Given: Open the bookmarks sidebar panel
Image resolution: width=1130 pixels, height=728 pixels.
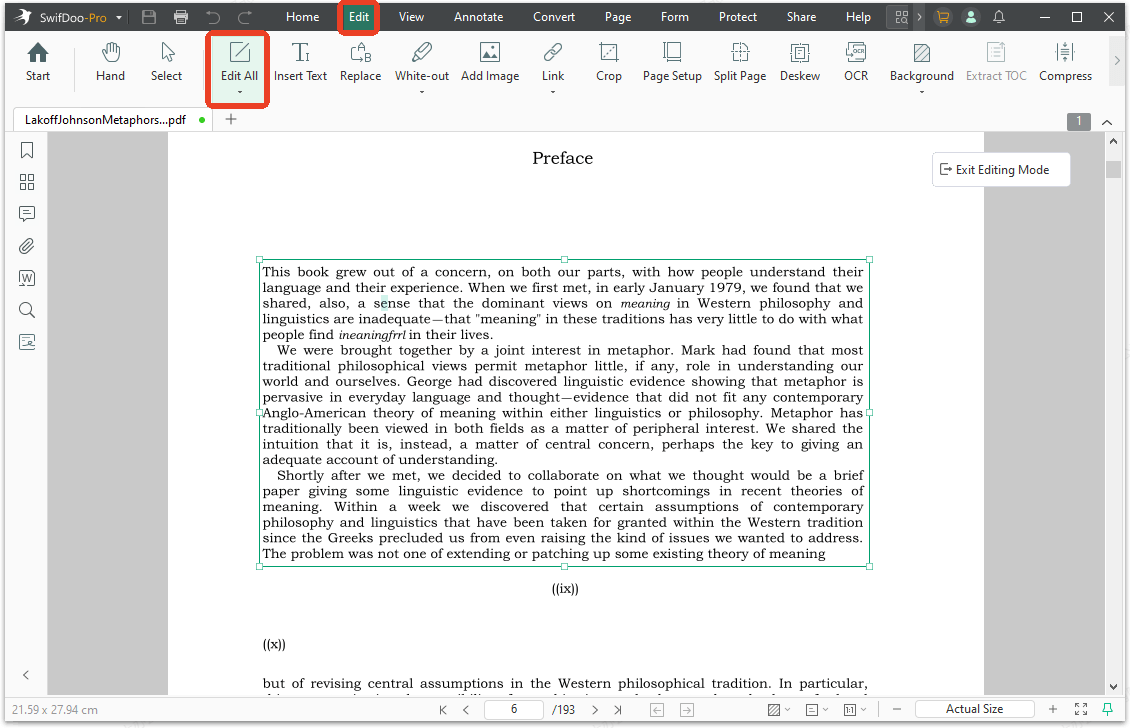Looking at the screenshot, I should click(27, 150).
